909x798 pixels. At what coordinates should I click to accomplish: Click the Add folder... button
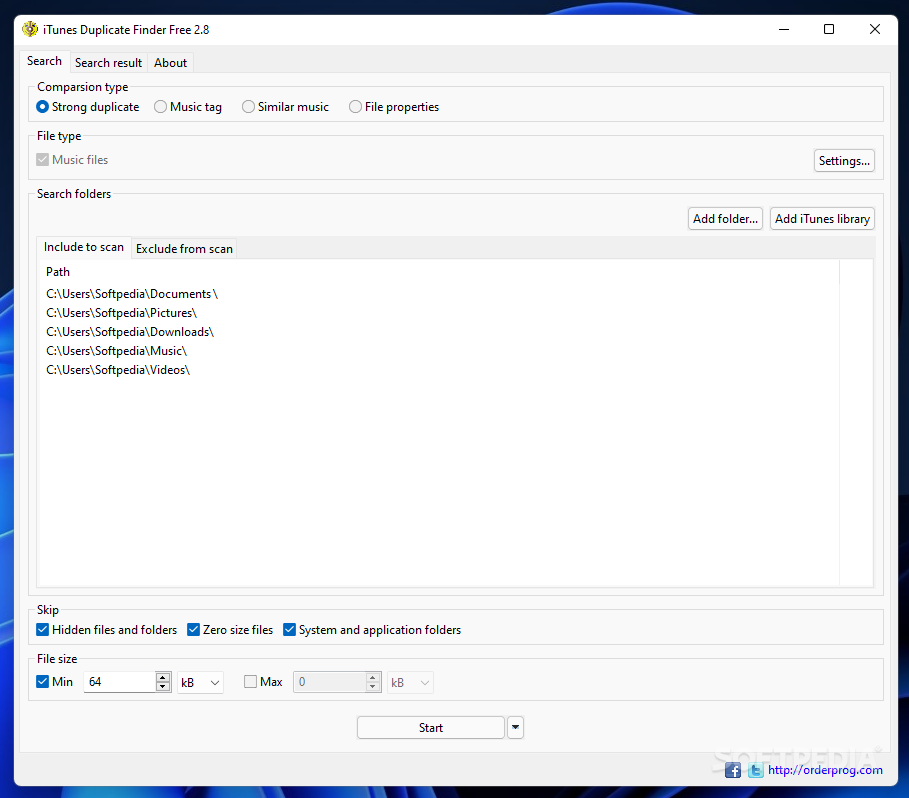point(725,218)
